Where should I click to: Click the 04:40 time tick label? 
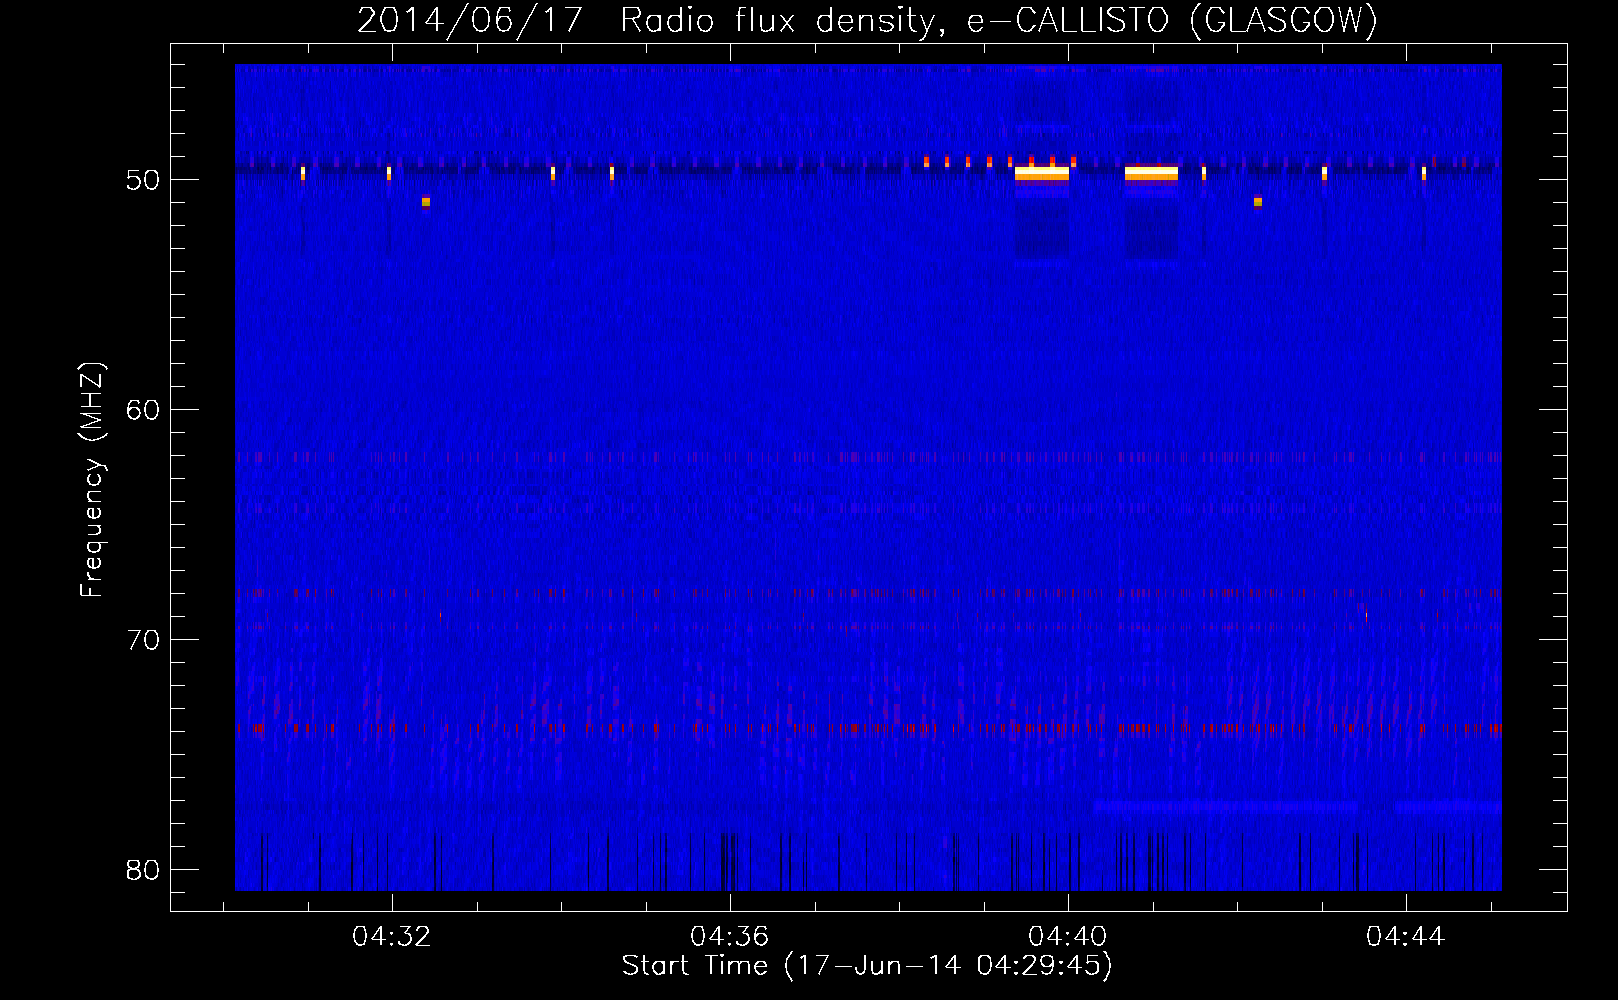tap(1068, 937)
